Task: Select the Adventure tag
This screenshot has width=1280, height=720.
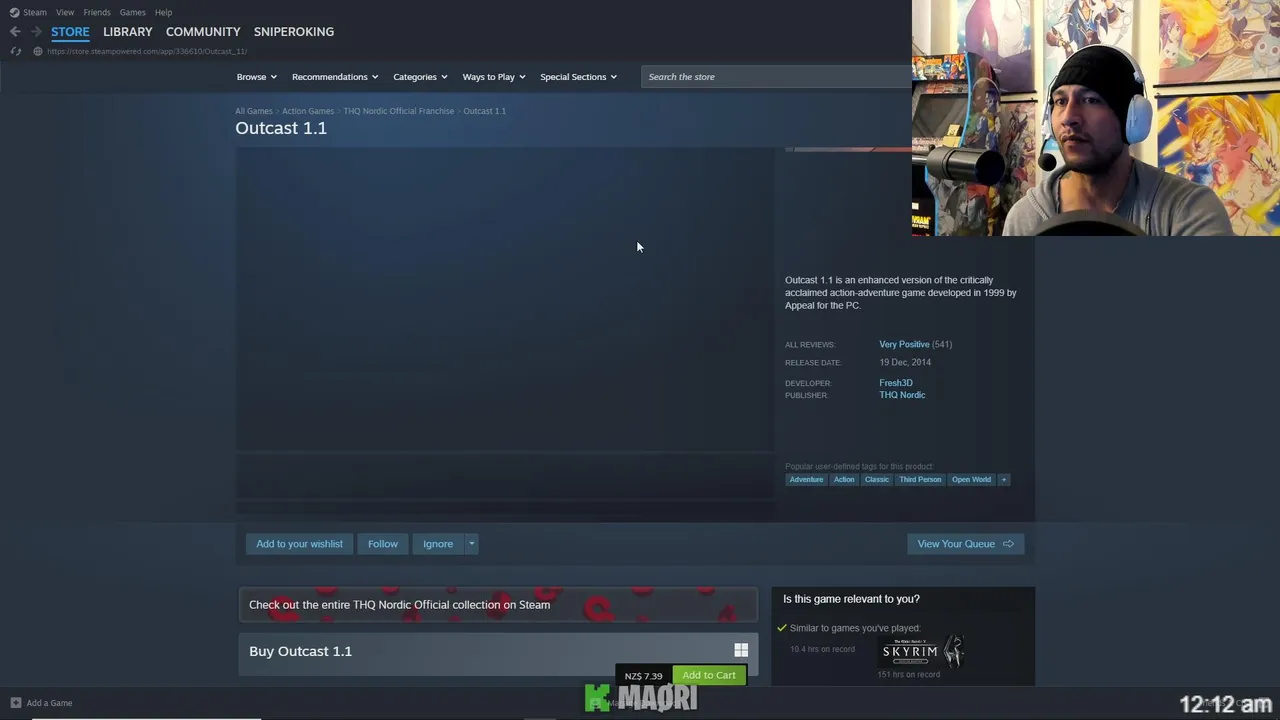Action: click(x=806, y=480)
